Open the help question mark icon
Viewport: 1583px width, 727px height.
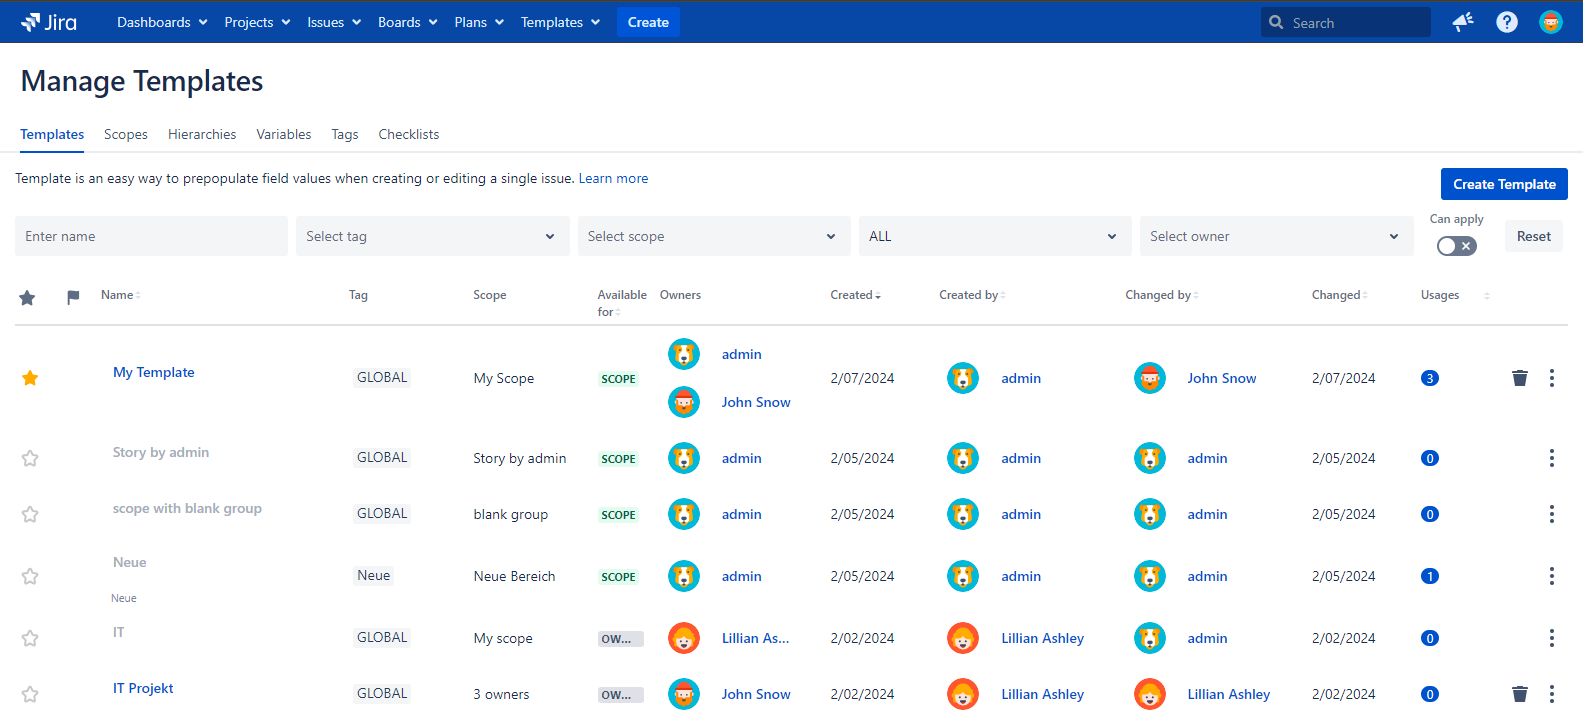pyautogui.click(x=1507, y=22)
